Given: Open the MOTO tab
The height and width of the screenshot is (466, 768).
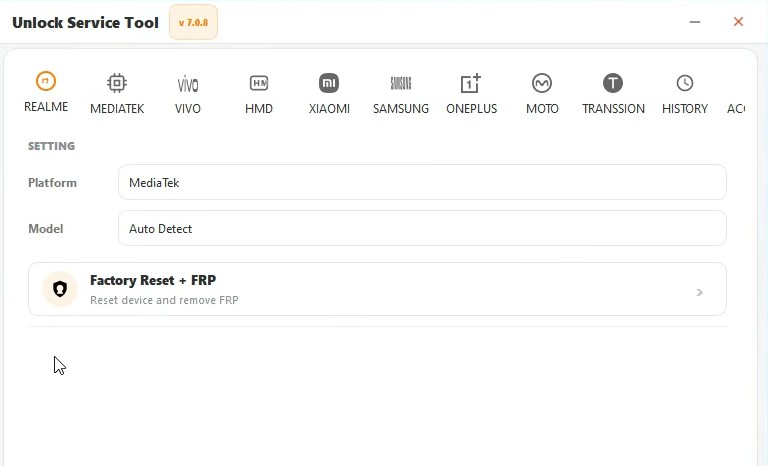Looking at the screenshot, I should [542, 94].
